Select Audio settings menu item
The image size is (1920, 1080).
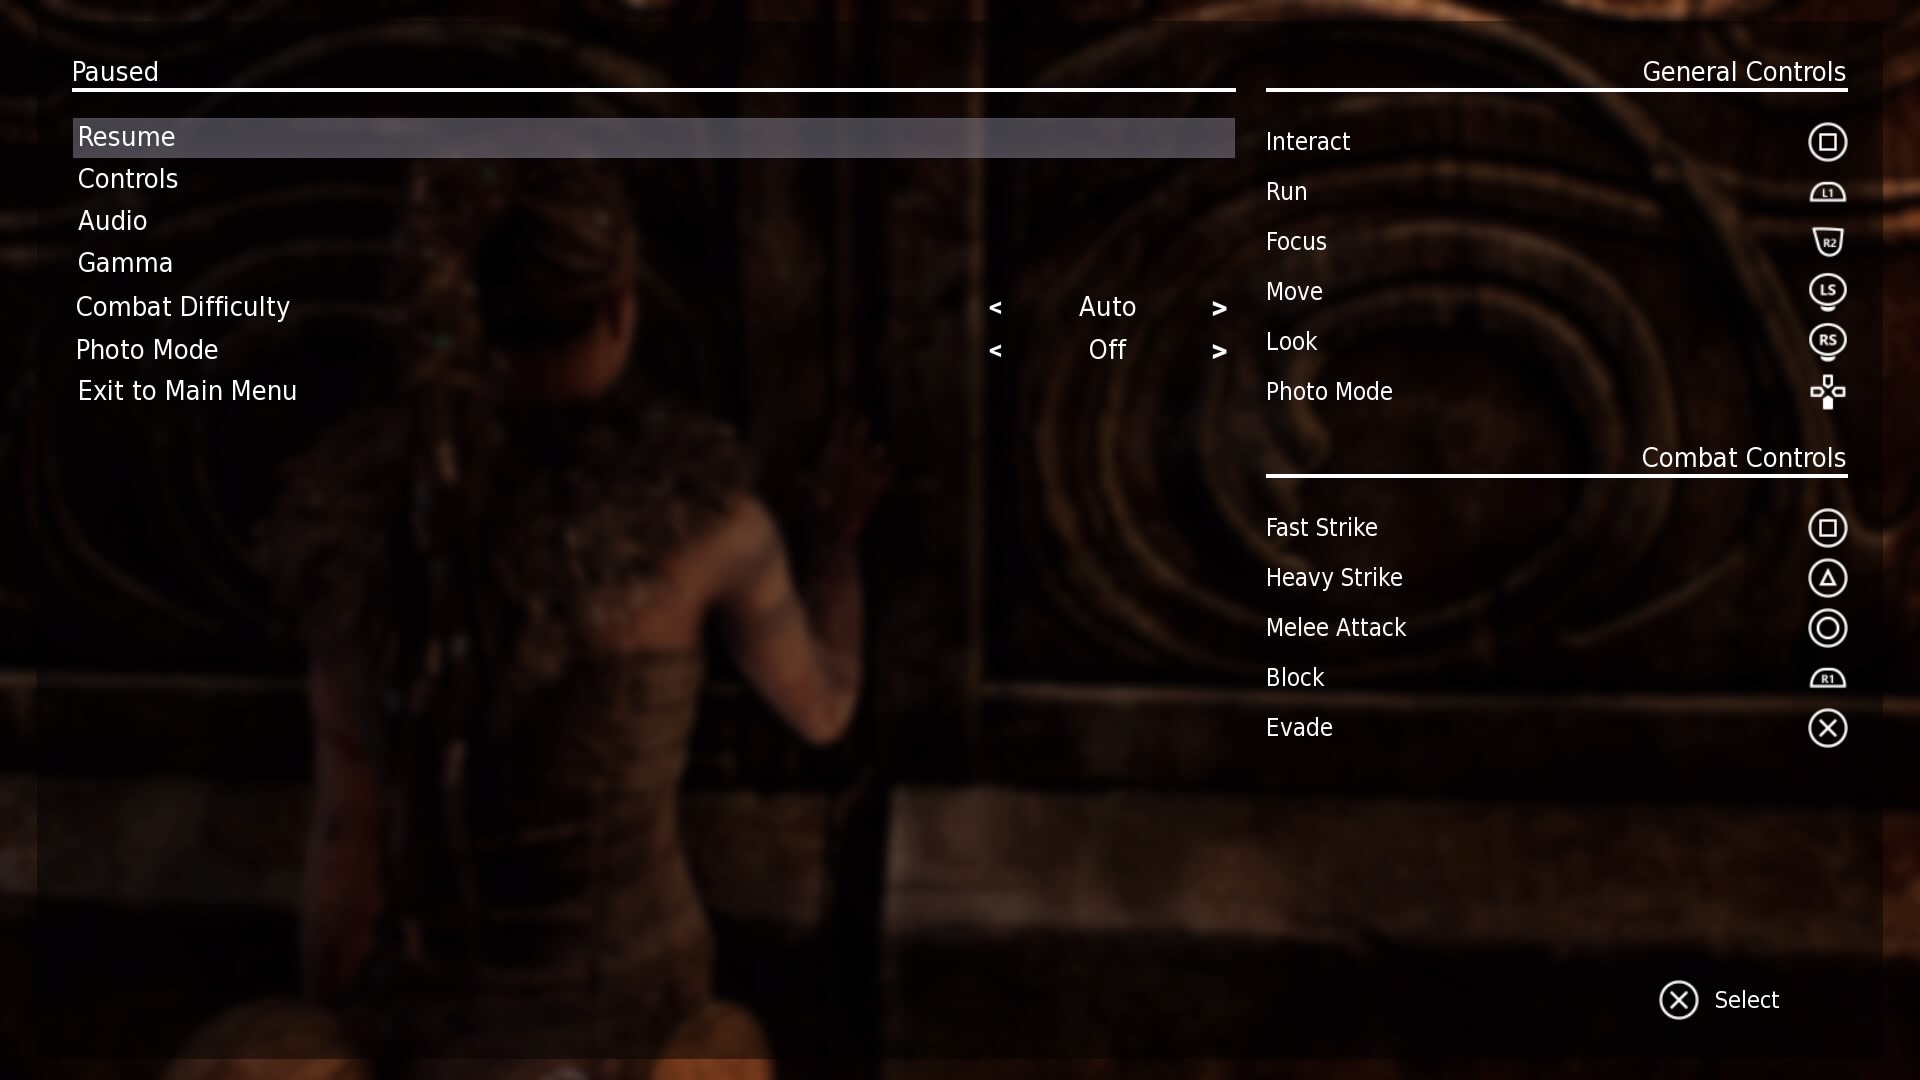(112, 219)
